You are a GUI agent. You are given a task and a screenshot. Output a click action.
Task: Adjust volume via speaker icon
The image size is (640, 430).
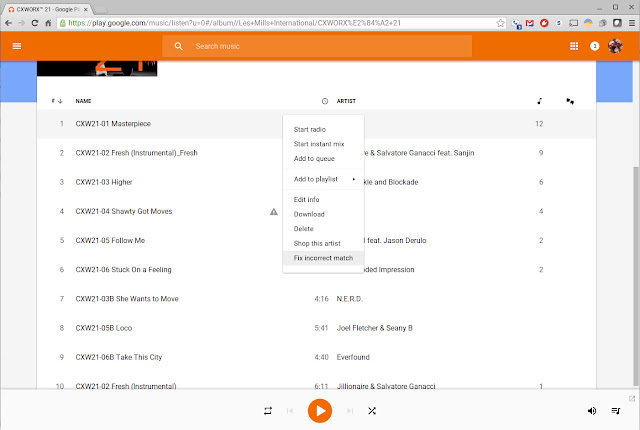(591, 411)
